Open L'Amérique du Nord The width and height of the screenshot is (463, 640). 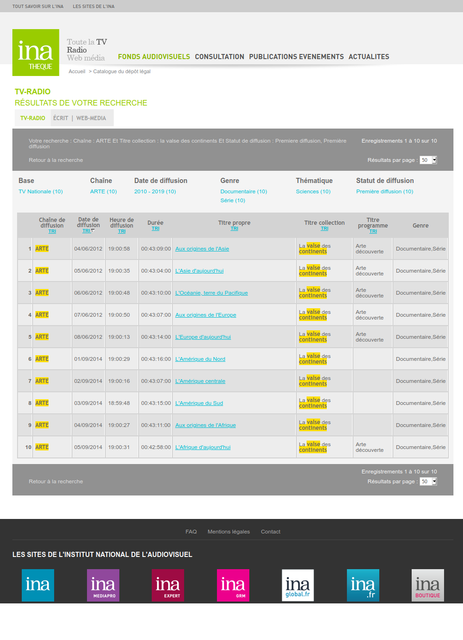click(200, 359)
